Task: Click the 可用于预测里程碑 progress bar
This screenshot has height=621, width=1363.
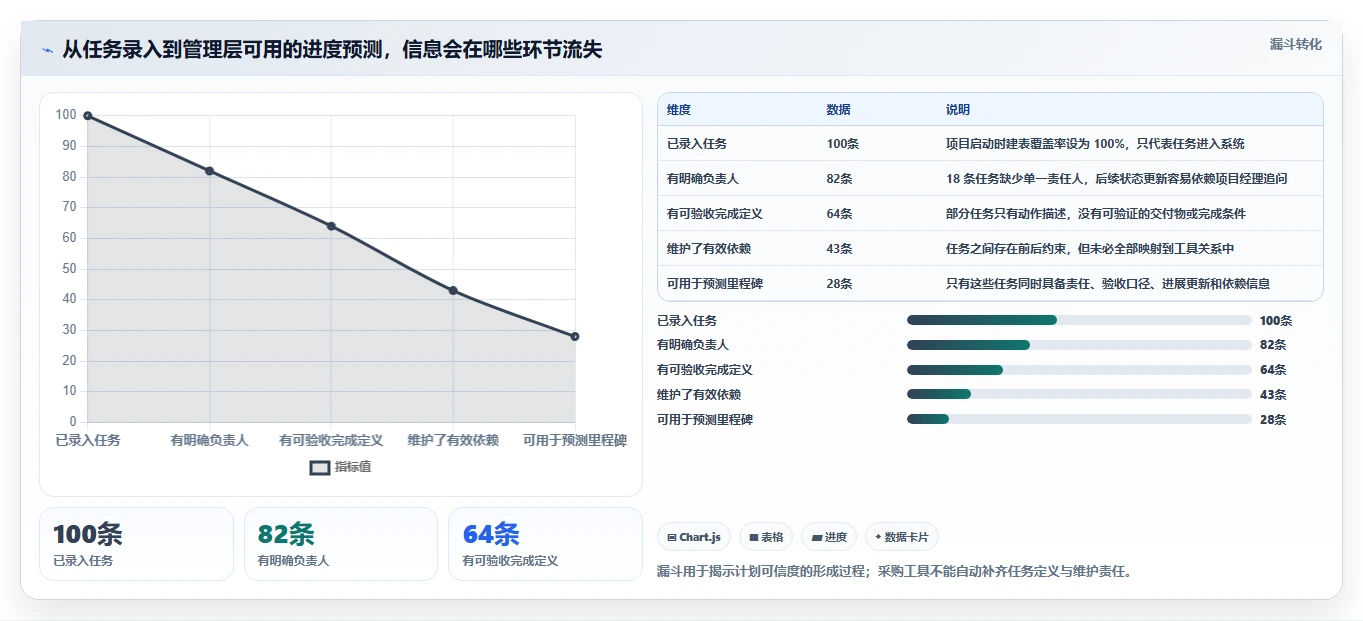Action: tap(1079, 419)
